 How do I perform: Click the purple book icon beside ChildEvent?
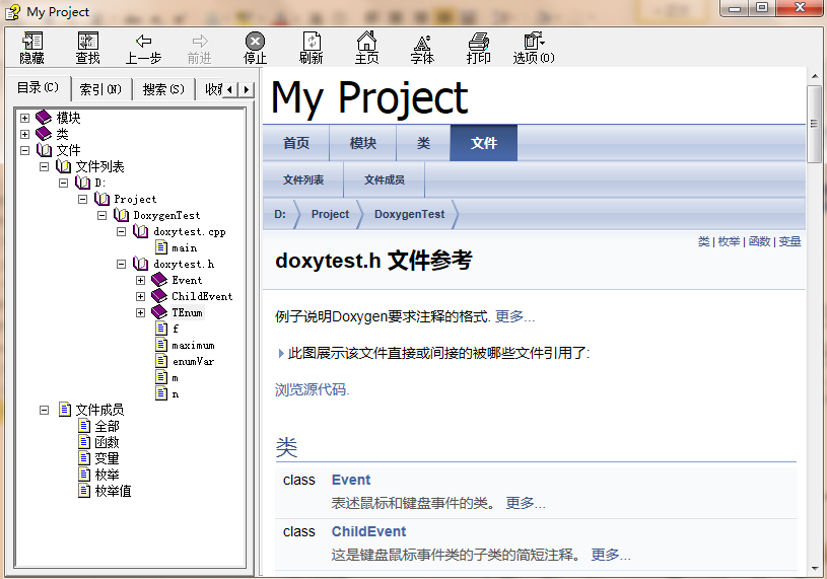pyautogui.click(x=159, y=296)
